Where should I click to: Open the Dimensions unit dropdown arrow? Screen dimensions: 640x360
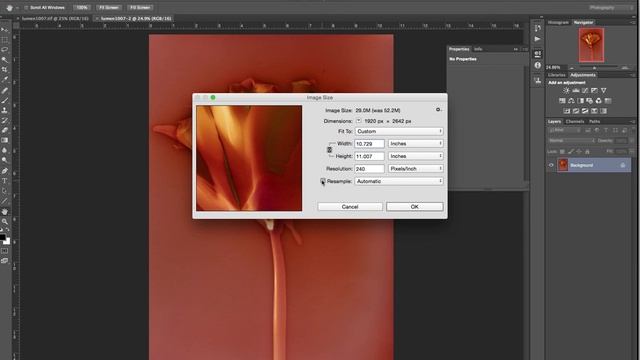[x=358, y=121]
